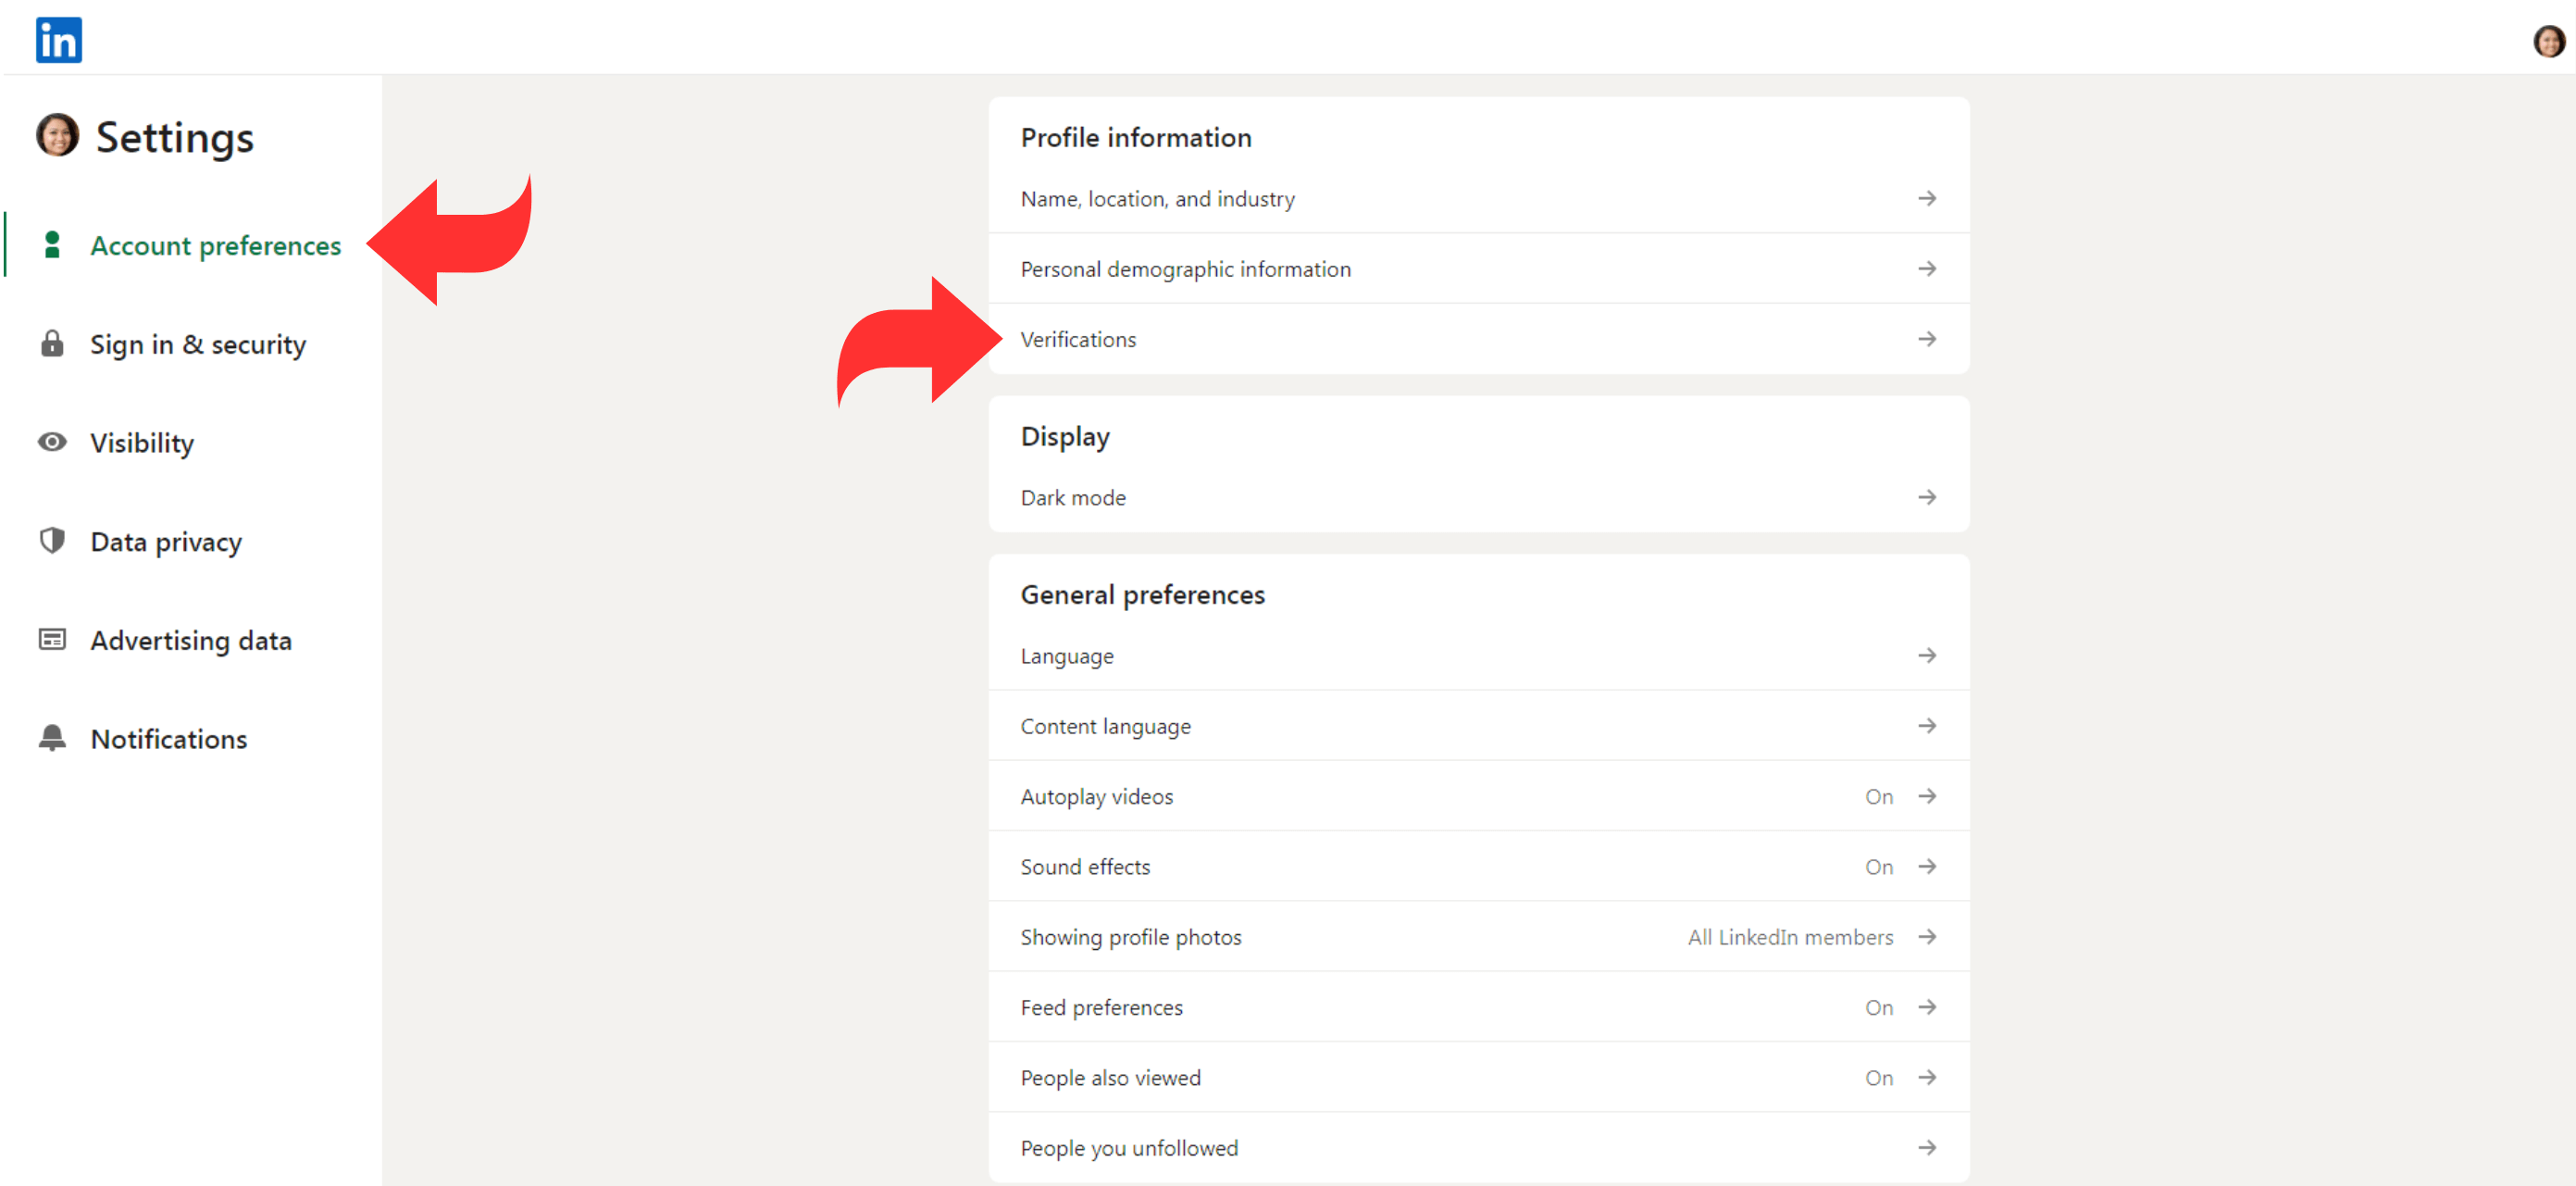Open Showing profile photos All LinkedIn members option

click(x=1789, y=937)
